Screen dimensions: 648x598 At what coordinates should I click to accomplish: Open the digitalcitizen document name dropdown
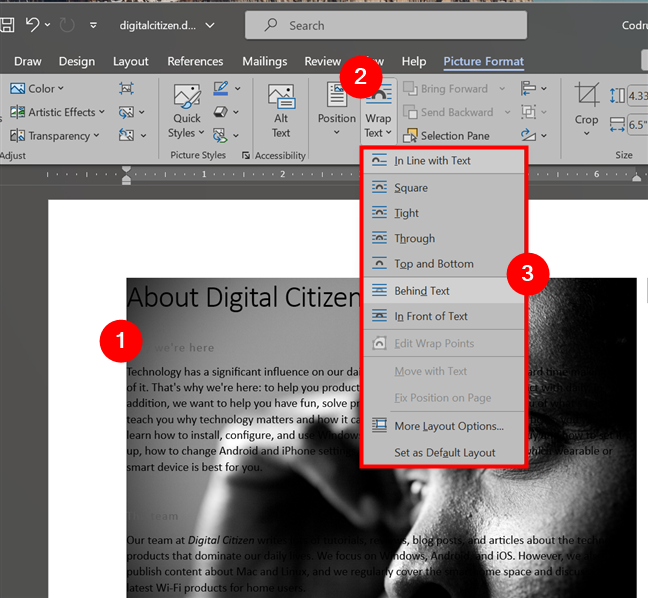coord(210,26)
